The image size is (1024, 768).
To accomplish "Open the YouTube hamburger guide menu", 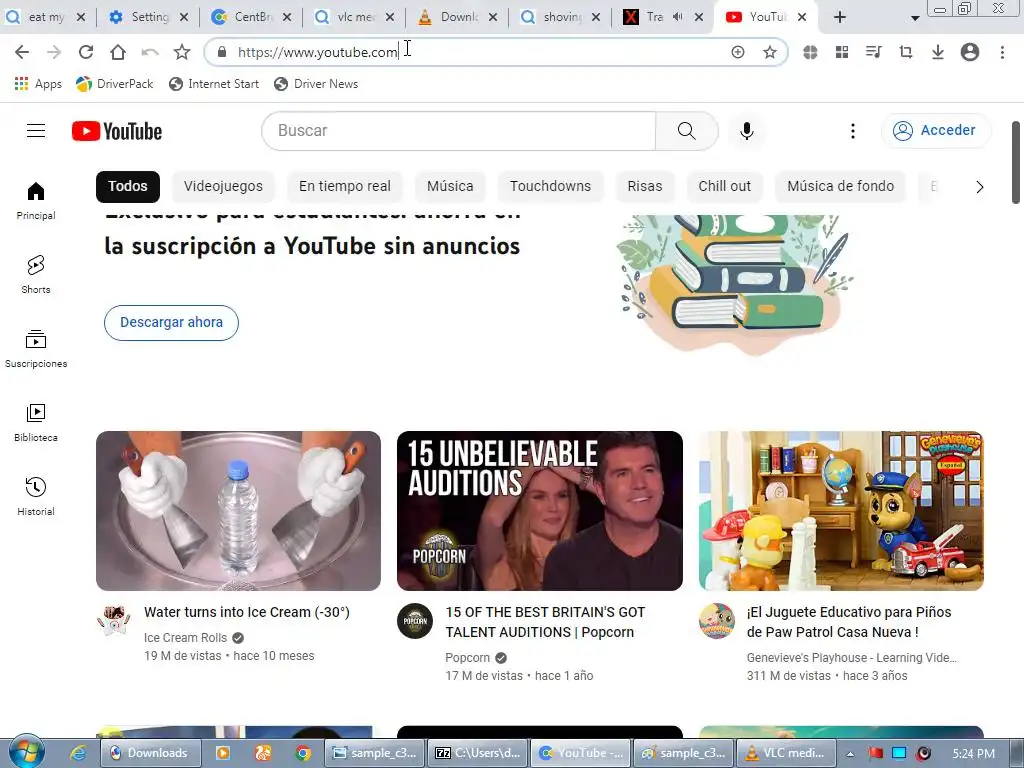I will pyautogui.click(x=36, y=131).
